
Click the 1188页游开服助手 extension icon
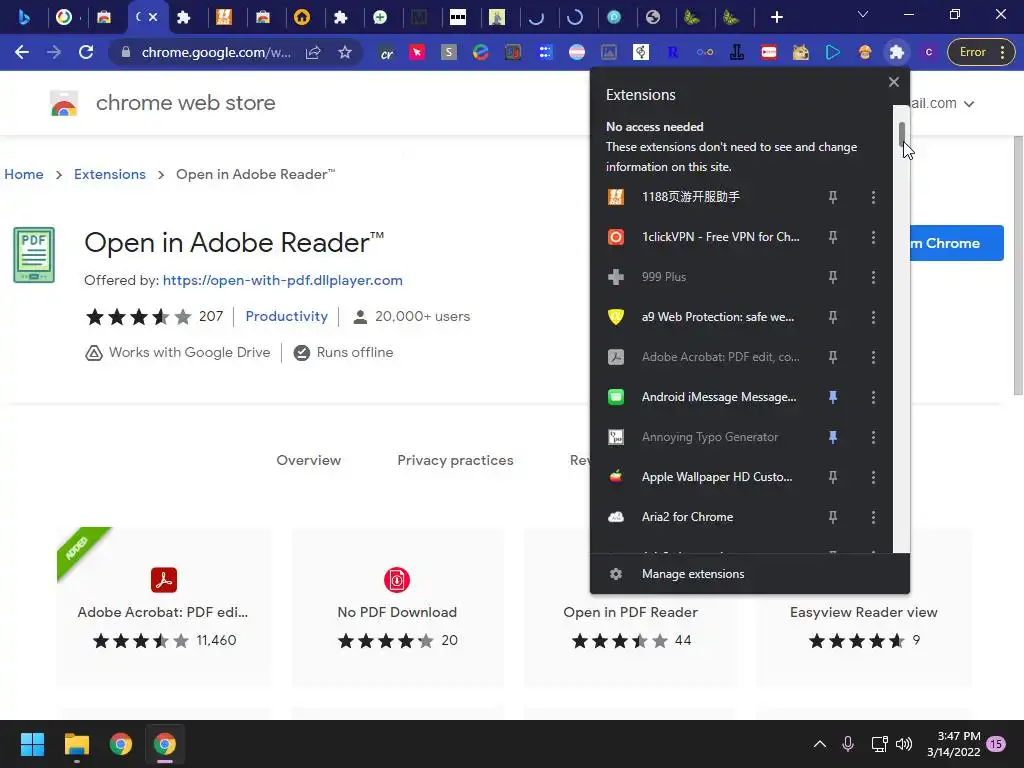coord(616,197)
